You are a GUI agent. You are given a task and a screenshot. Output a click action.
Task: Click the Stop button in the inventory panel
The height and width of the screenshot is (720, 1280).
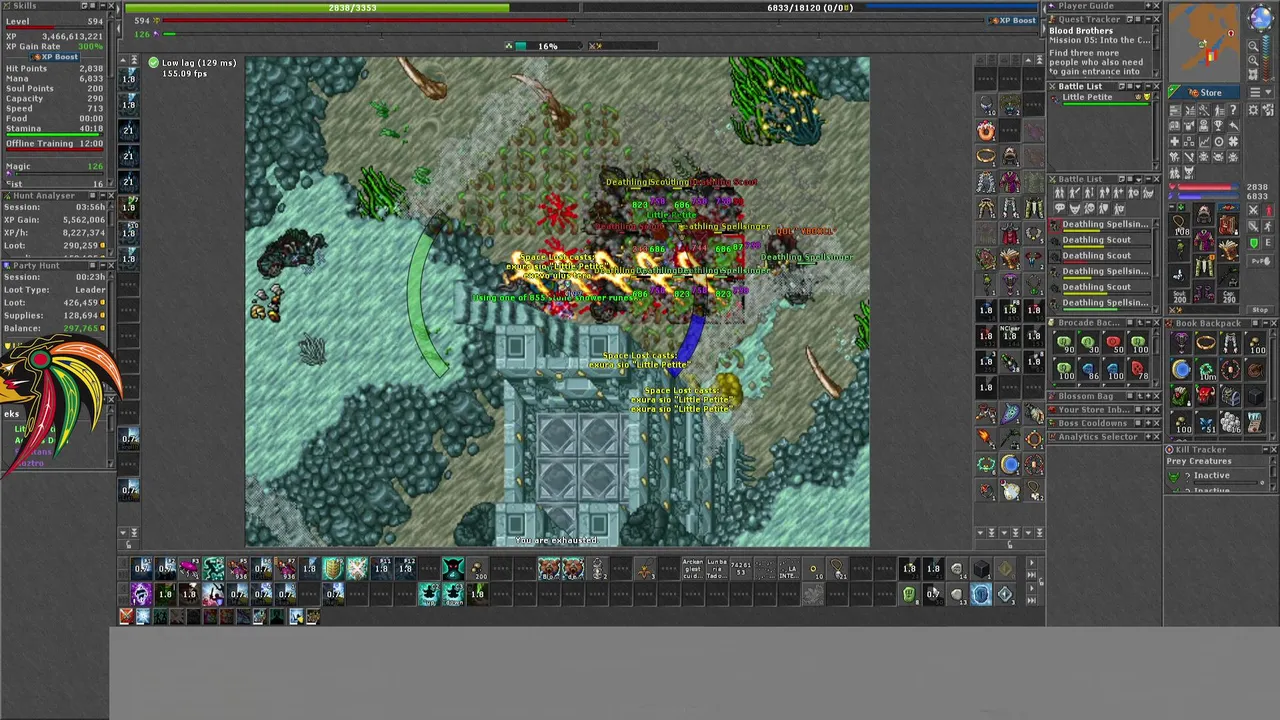pos(1259,310)
